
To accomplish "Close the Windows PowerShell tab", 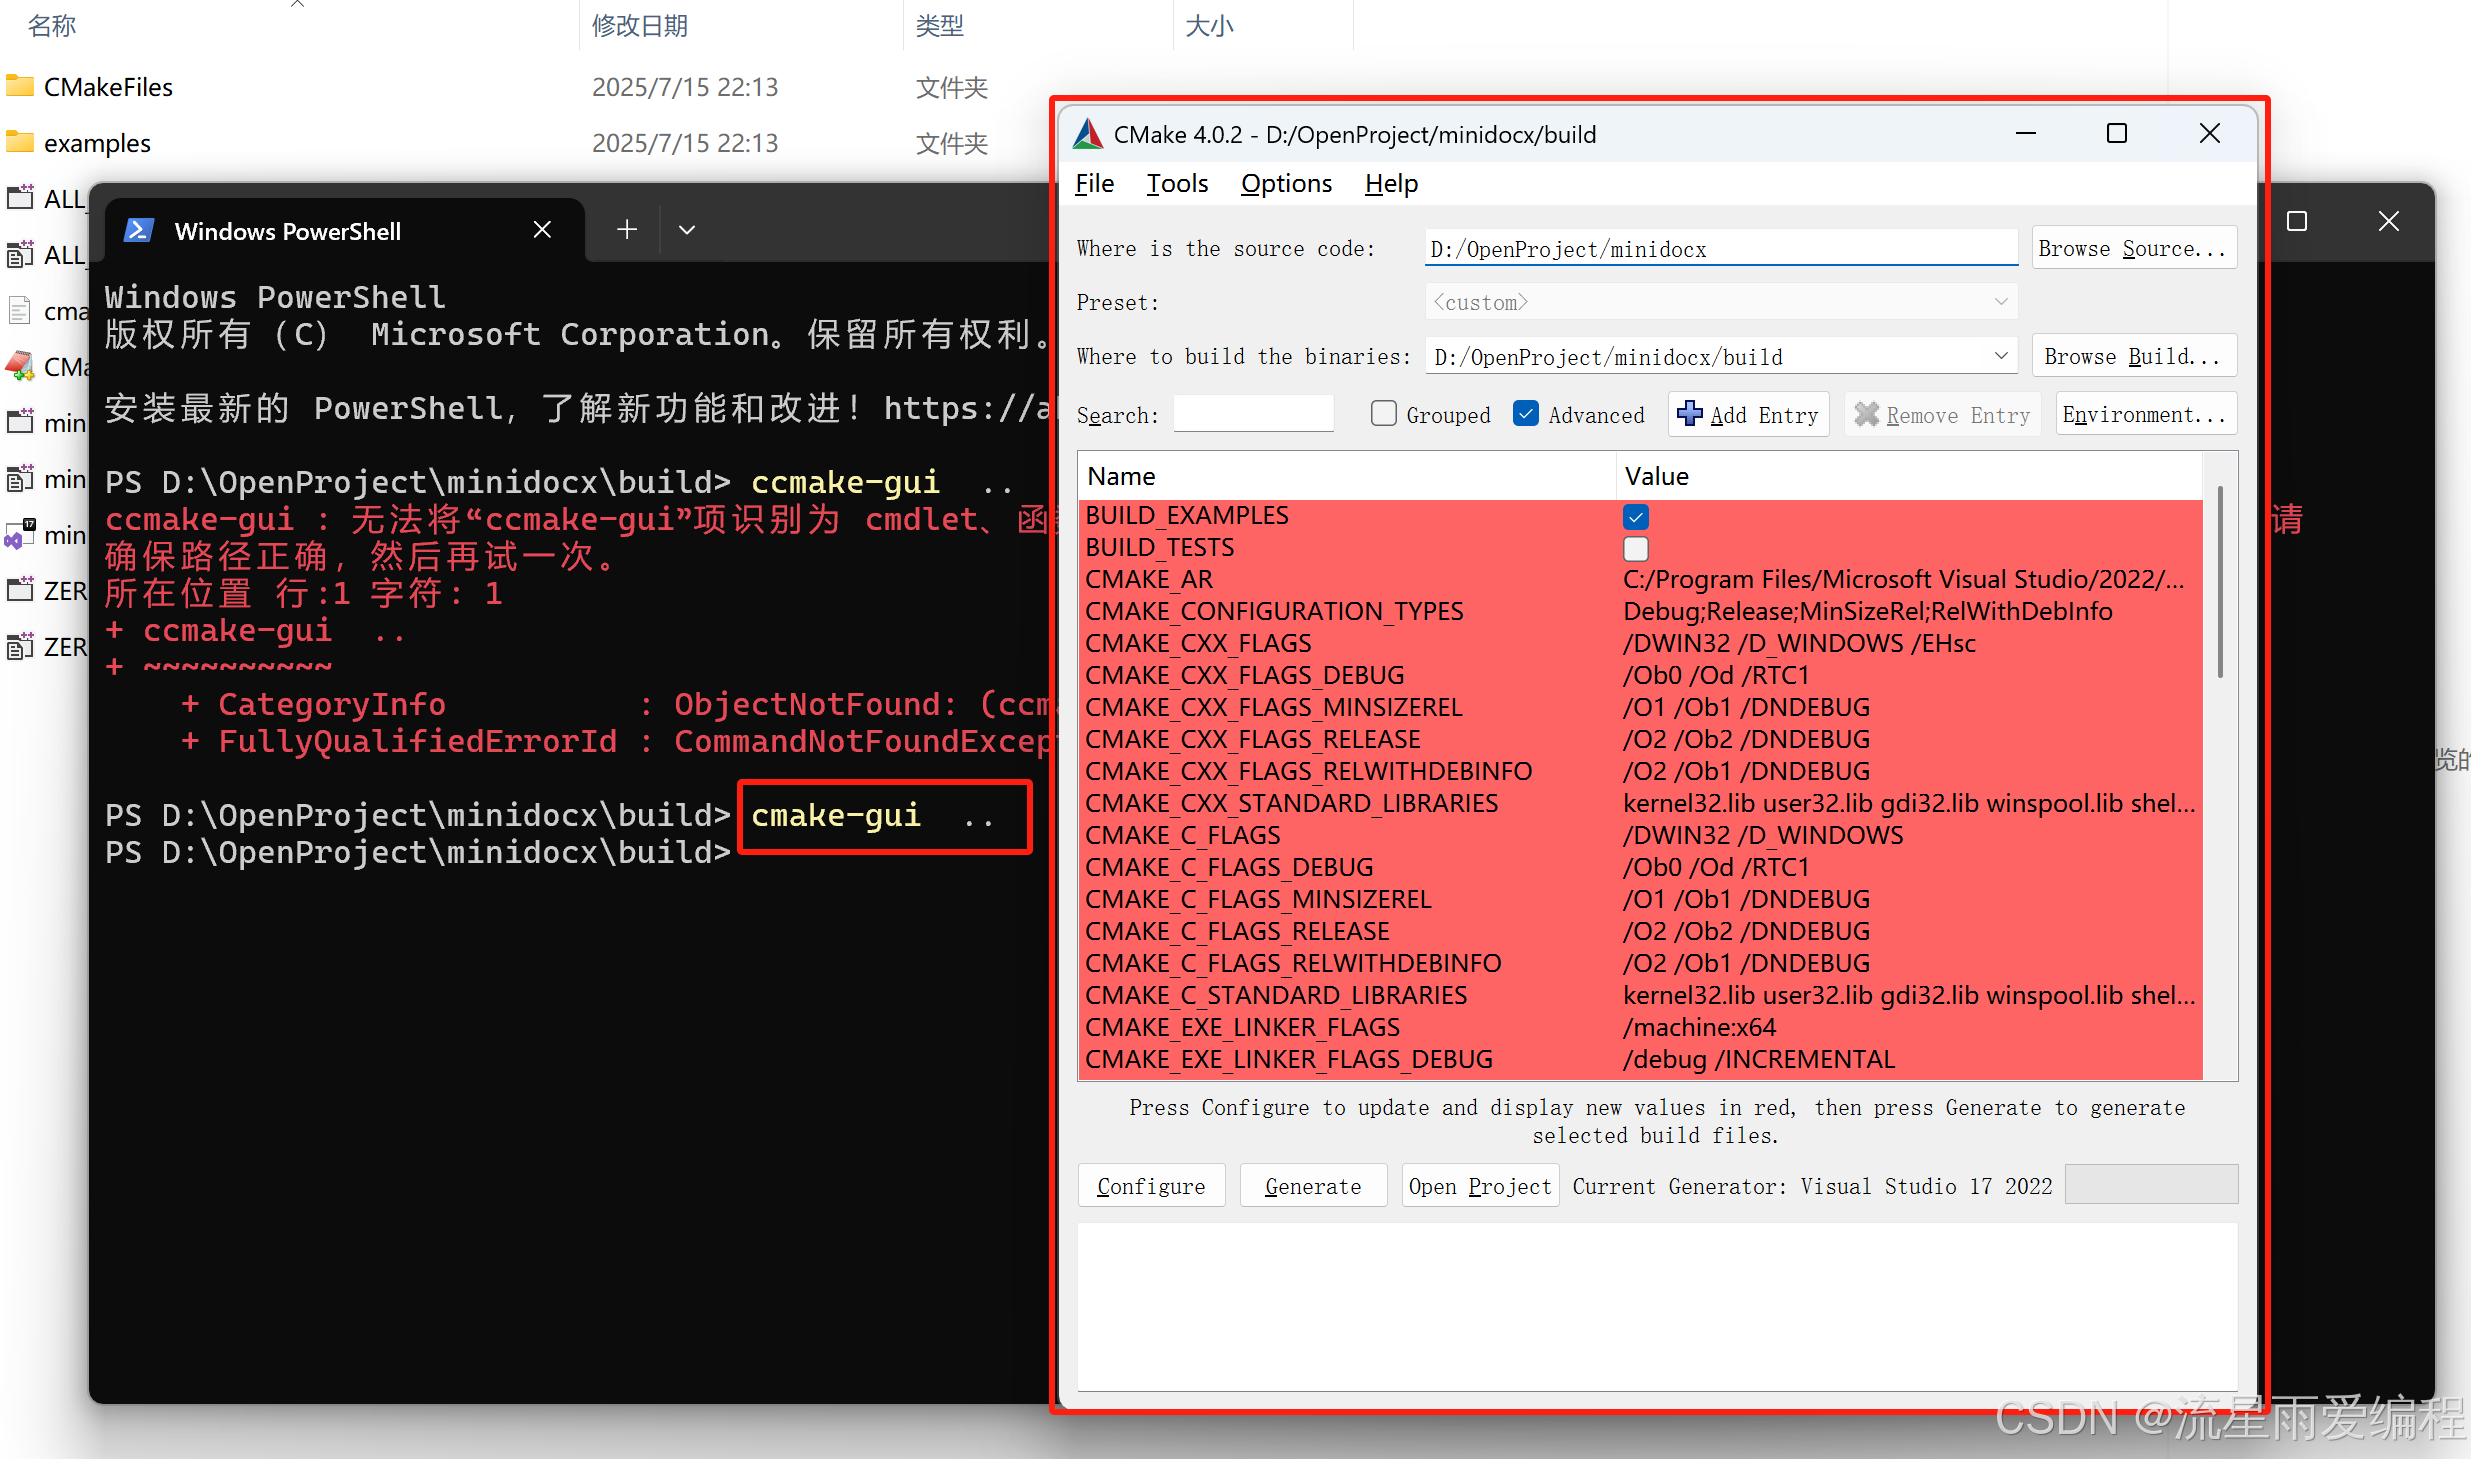I will coord(542,230).
